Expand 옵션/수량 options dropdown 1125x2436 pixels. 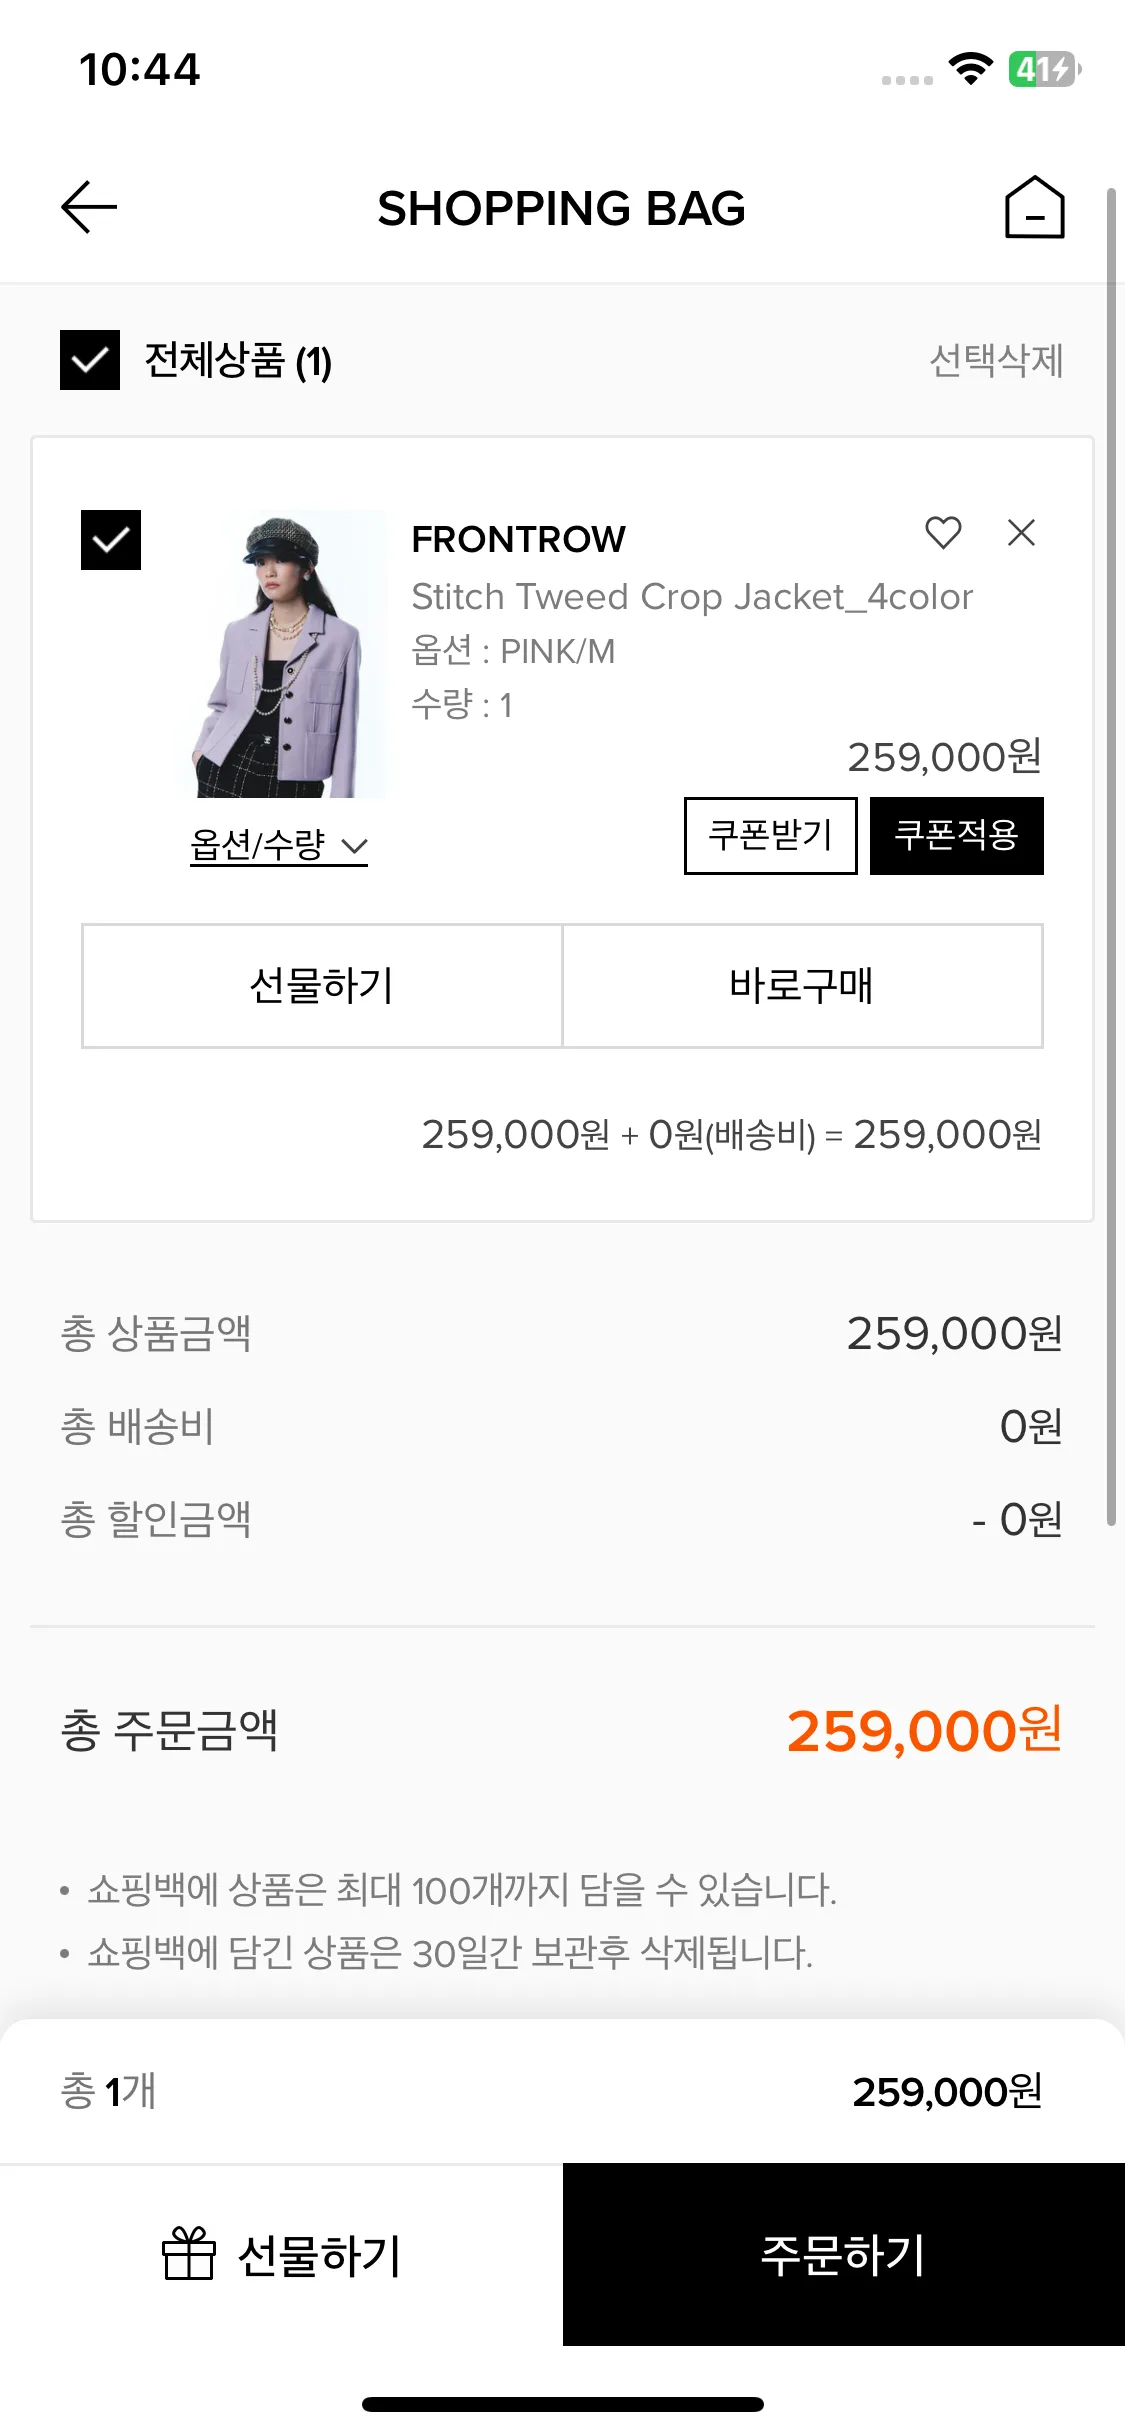[279, 845]
